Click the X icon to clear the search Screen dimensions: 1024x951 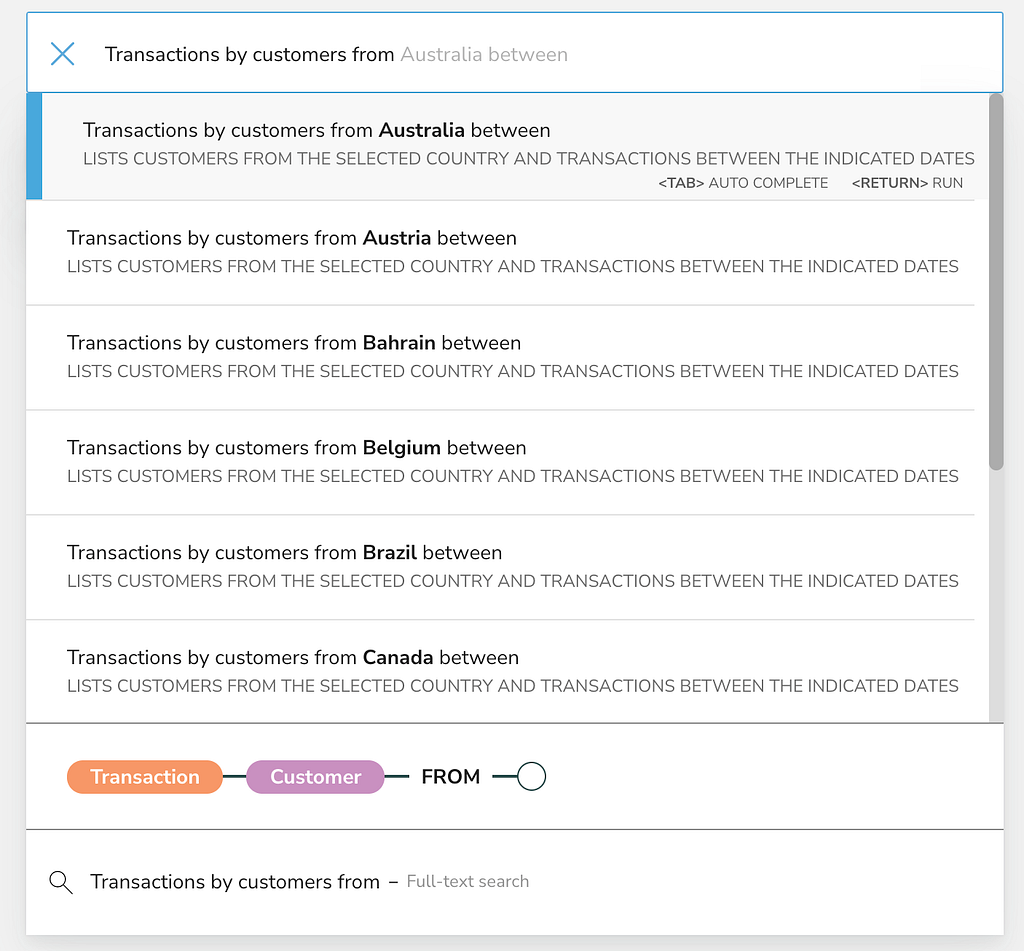(62, 54)
